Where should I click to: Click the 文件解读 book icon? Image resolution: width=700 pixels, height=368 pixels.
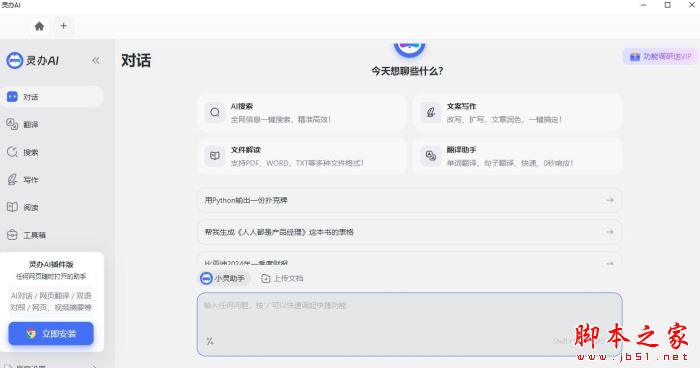pos(215,156)
